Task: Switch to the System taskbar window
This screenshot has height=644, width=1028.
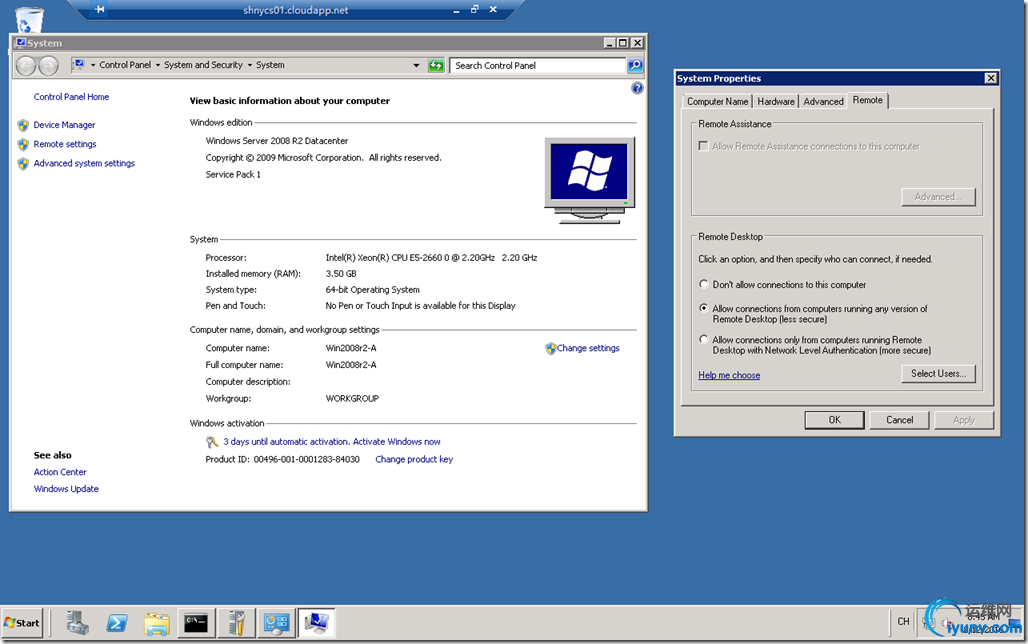Action: (316, 623)
